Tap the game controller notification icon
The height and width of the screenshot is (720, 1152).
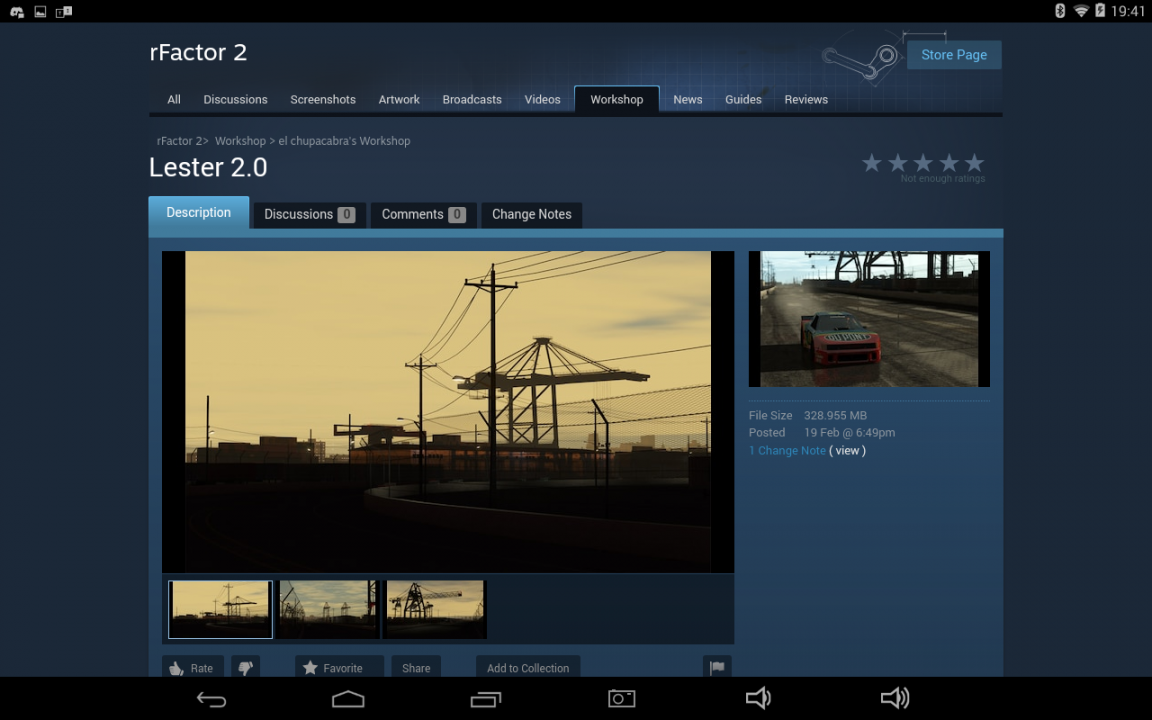point(17,11)
